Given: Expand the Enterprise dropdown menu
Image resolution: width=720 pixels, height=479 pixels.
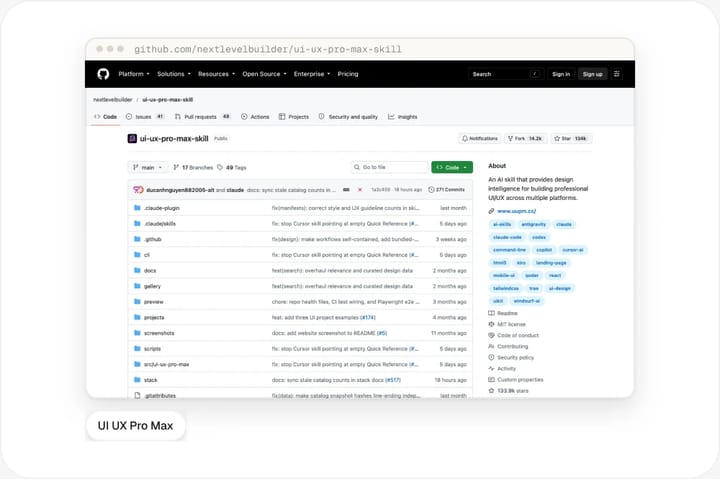Looking at the screenshot, I should (312, 74).
